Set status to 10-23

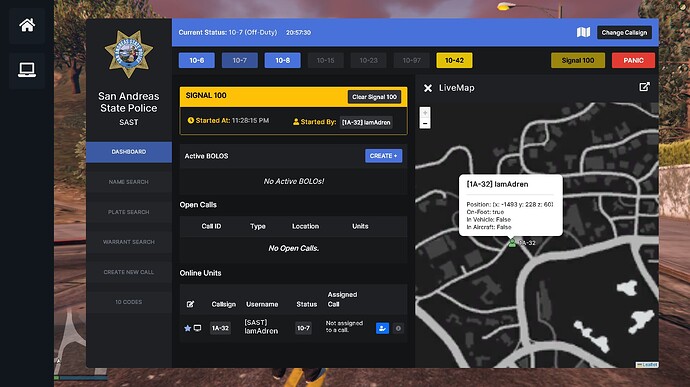pos(368,60)
